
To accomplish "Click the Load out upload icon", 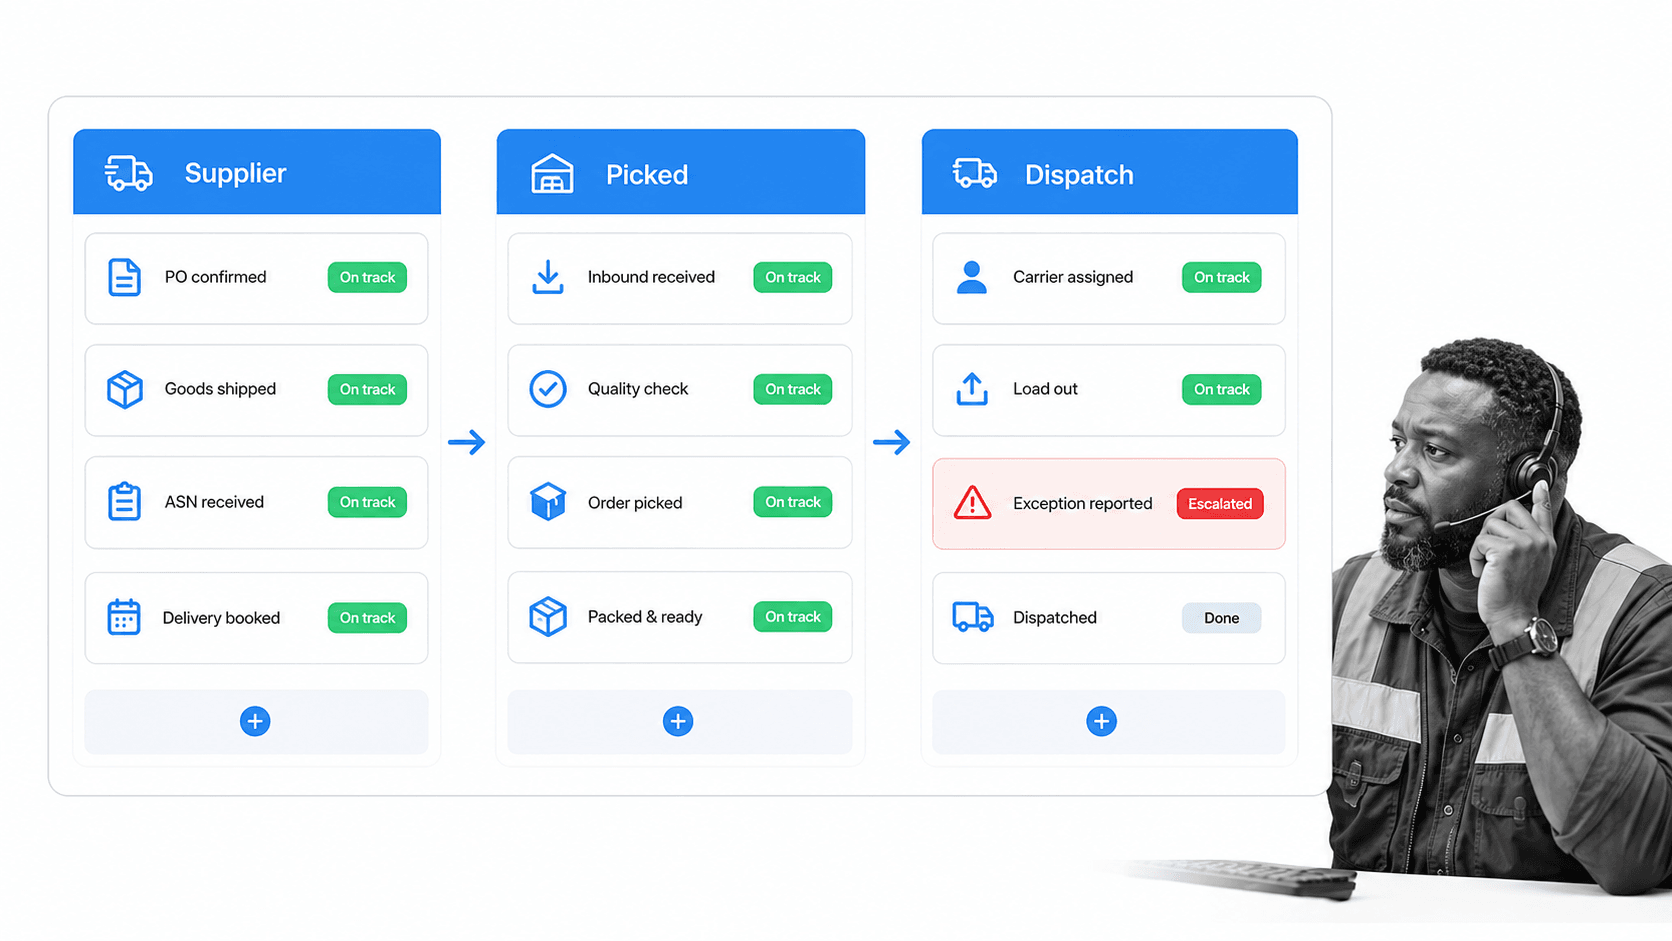I will coord(972,389).
